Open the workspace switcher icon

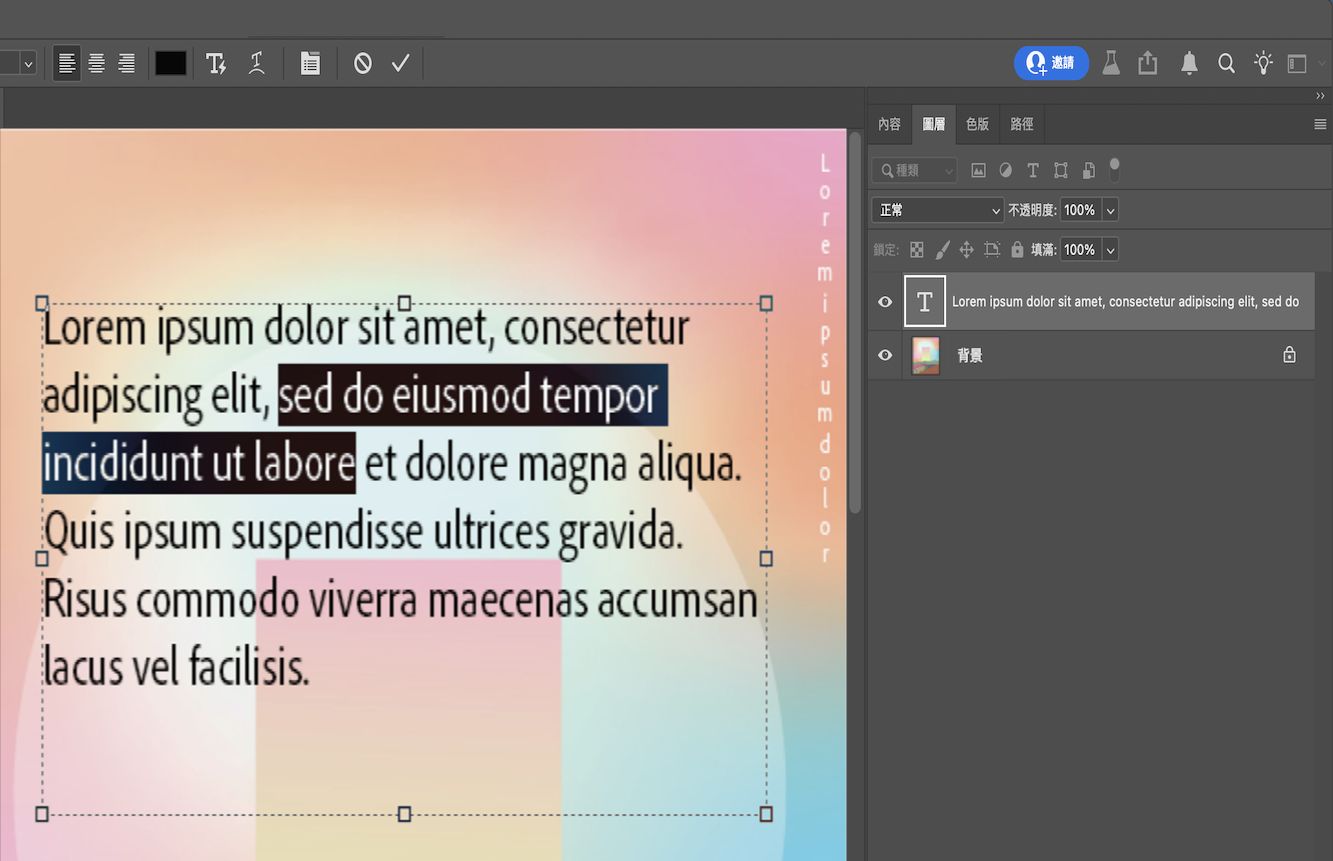[1297, 63]
